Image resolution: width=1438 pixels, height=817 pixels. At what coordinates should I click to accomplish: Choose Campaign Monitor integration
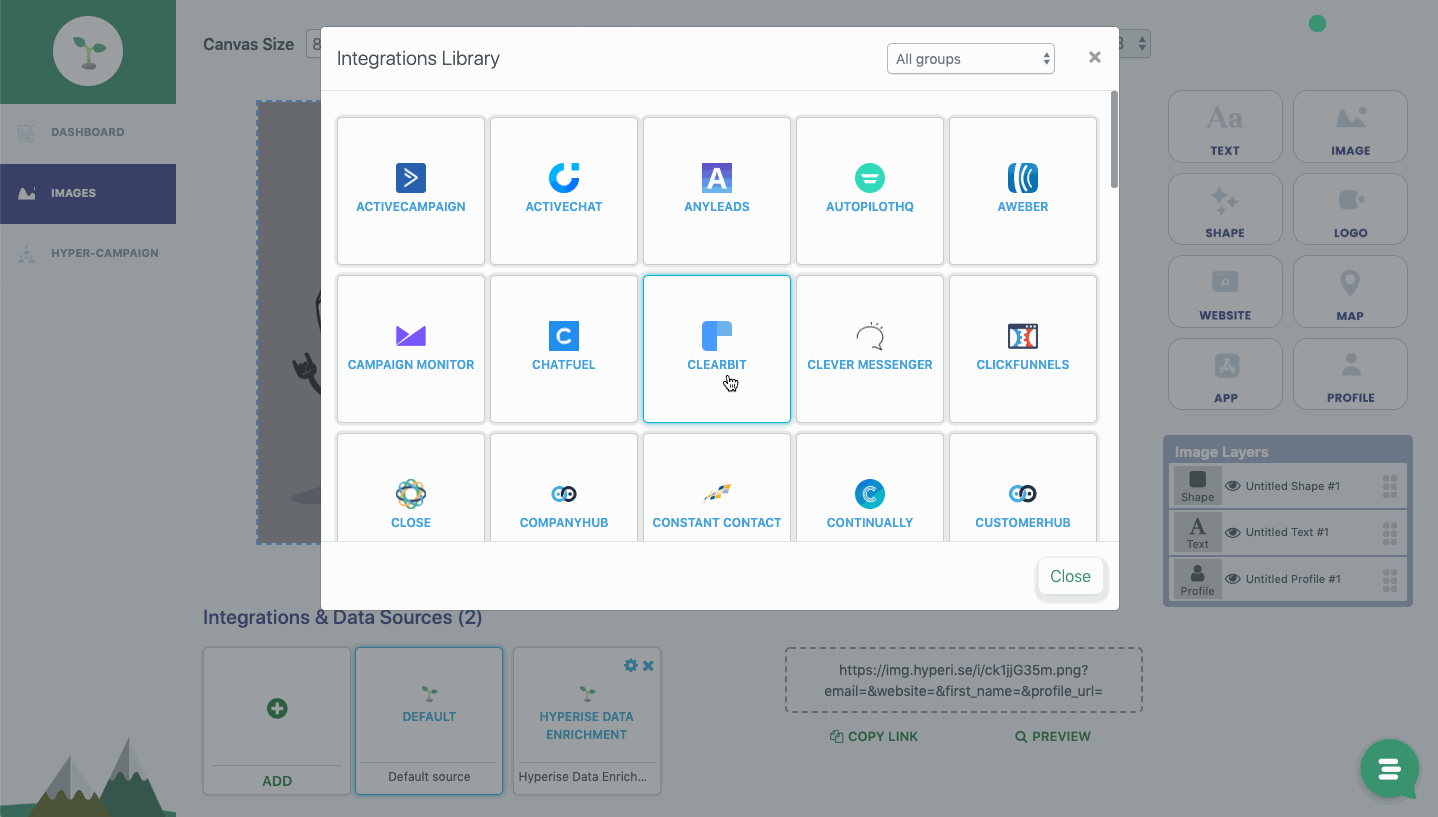(x=411, y=349)
